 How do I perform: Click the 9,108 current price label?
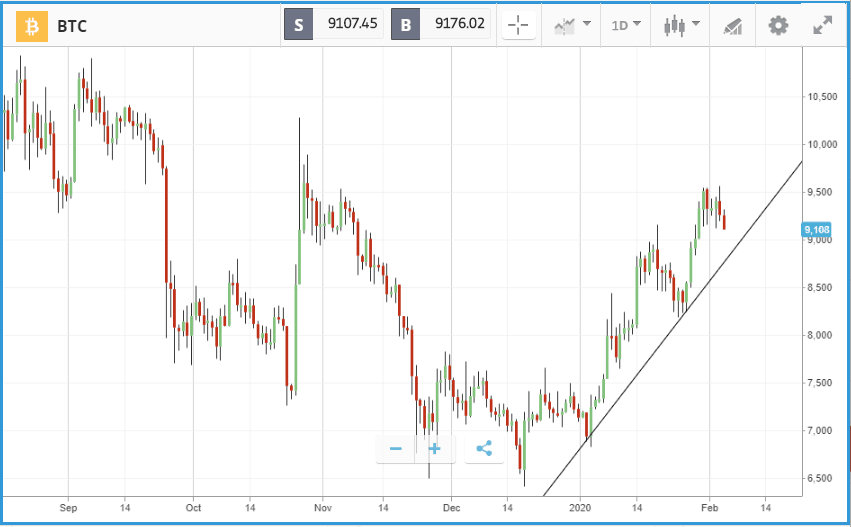816,230
